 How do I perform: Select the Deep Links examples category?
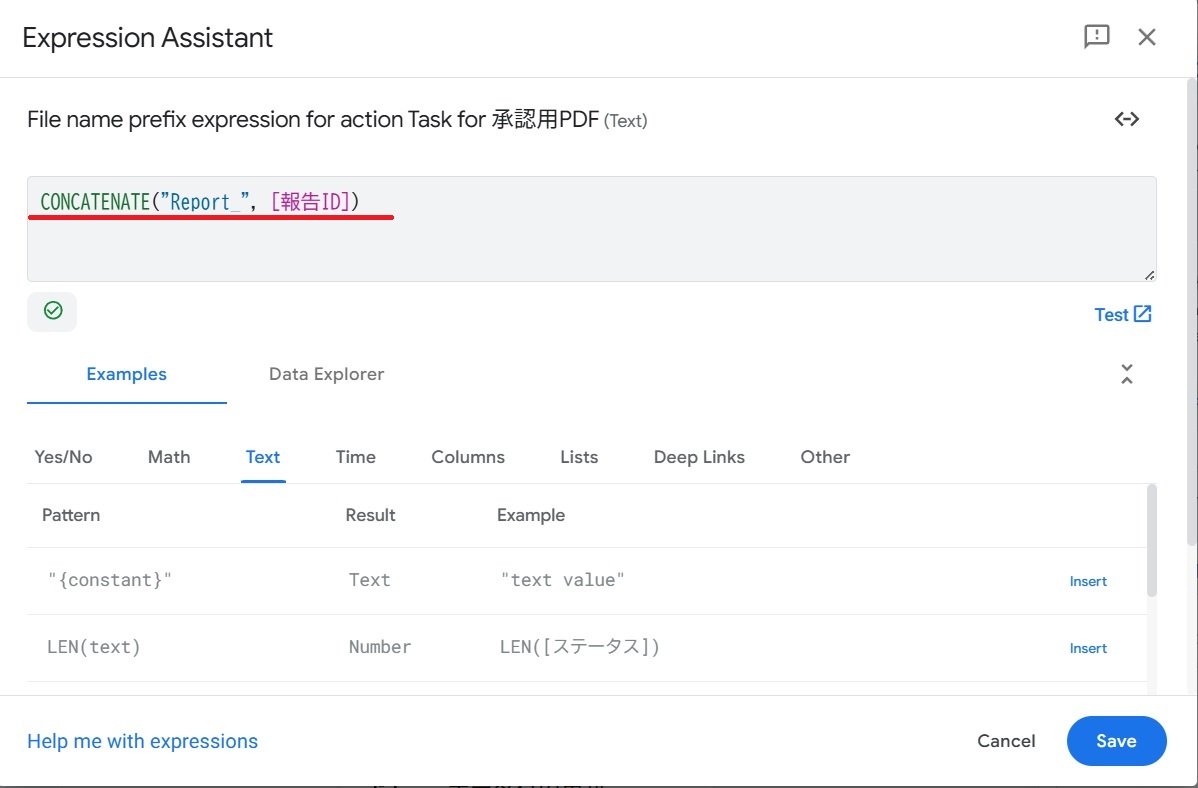699,457
